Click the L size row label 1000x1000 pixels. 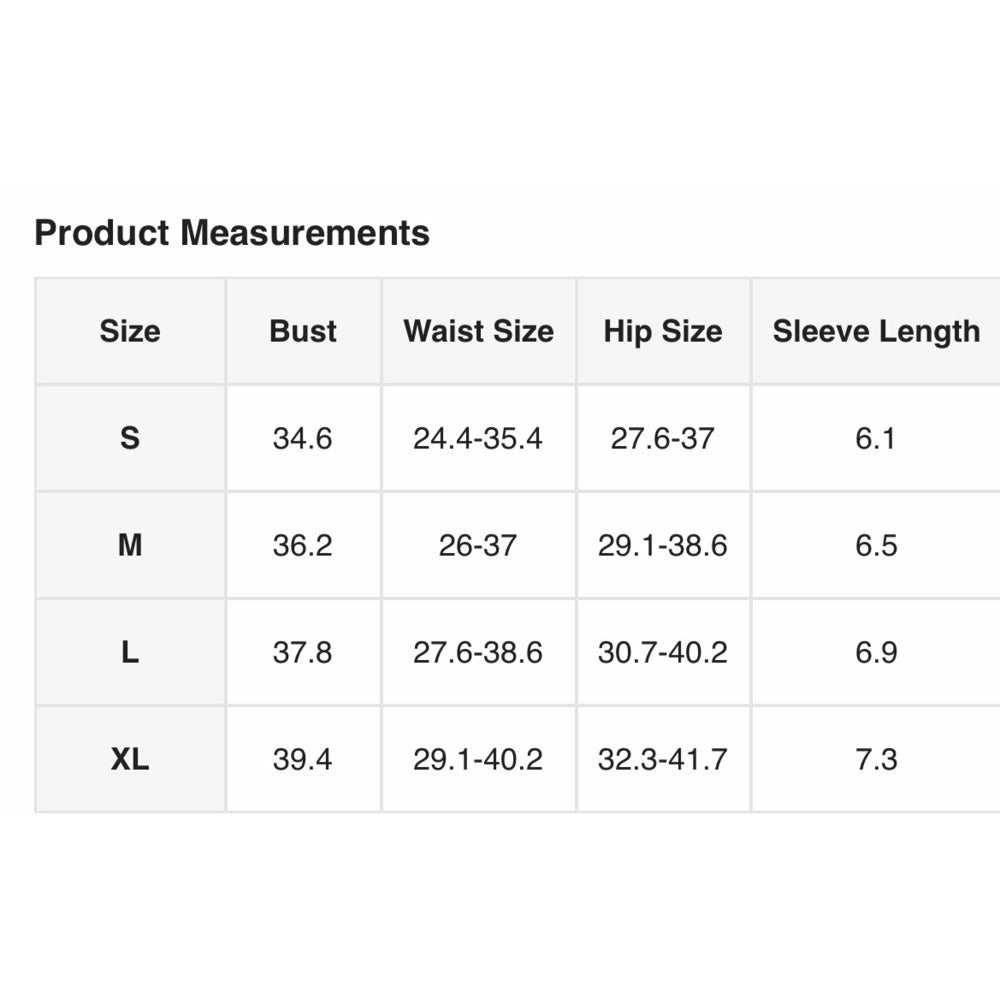click(130, 652)
